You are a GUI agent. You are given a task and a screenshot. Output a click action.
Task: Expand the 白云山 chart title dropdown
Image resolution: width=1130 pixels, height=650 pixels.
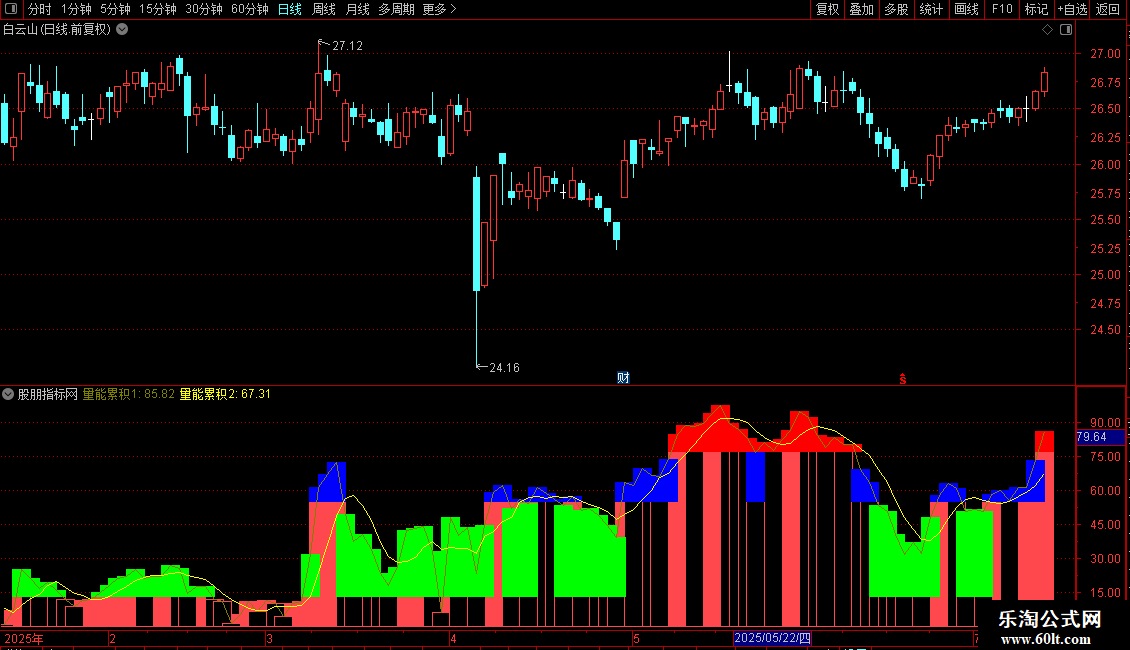[x=123, y=30]
